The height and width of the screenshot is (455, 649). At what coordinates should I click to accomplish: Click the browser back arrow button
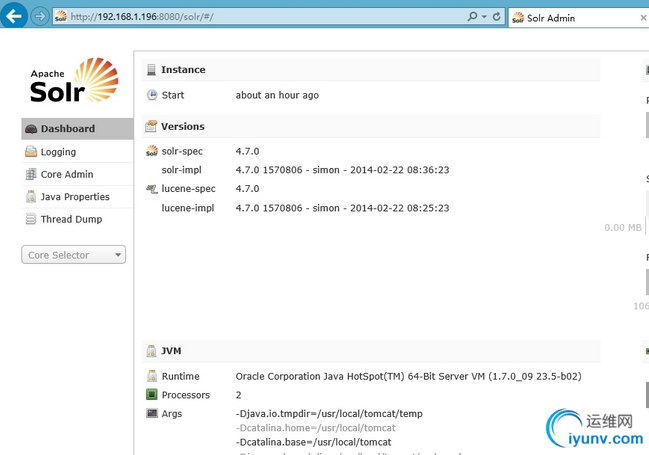(x=14, y=16)
